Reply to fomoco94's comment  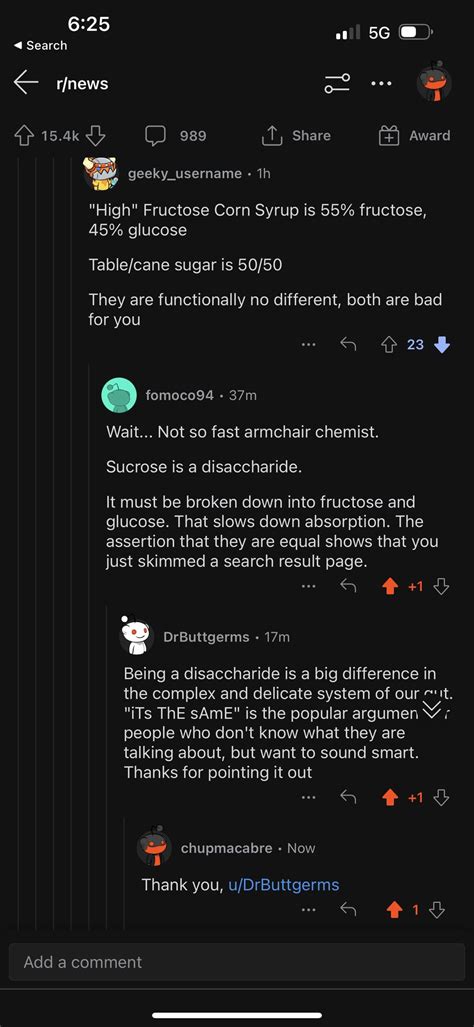(x=348, y=586)
